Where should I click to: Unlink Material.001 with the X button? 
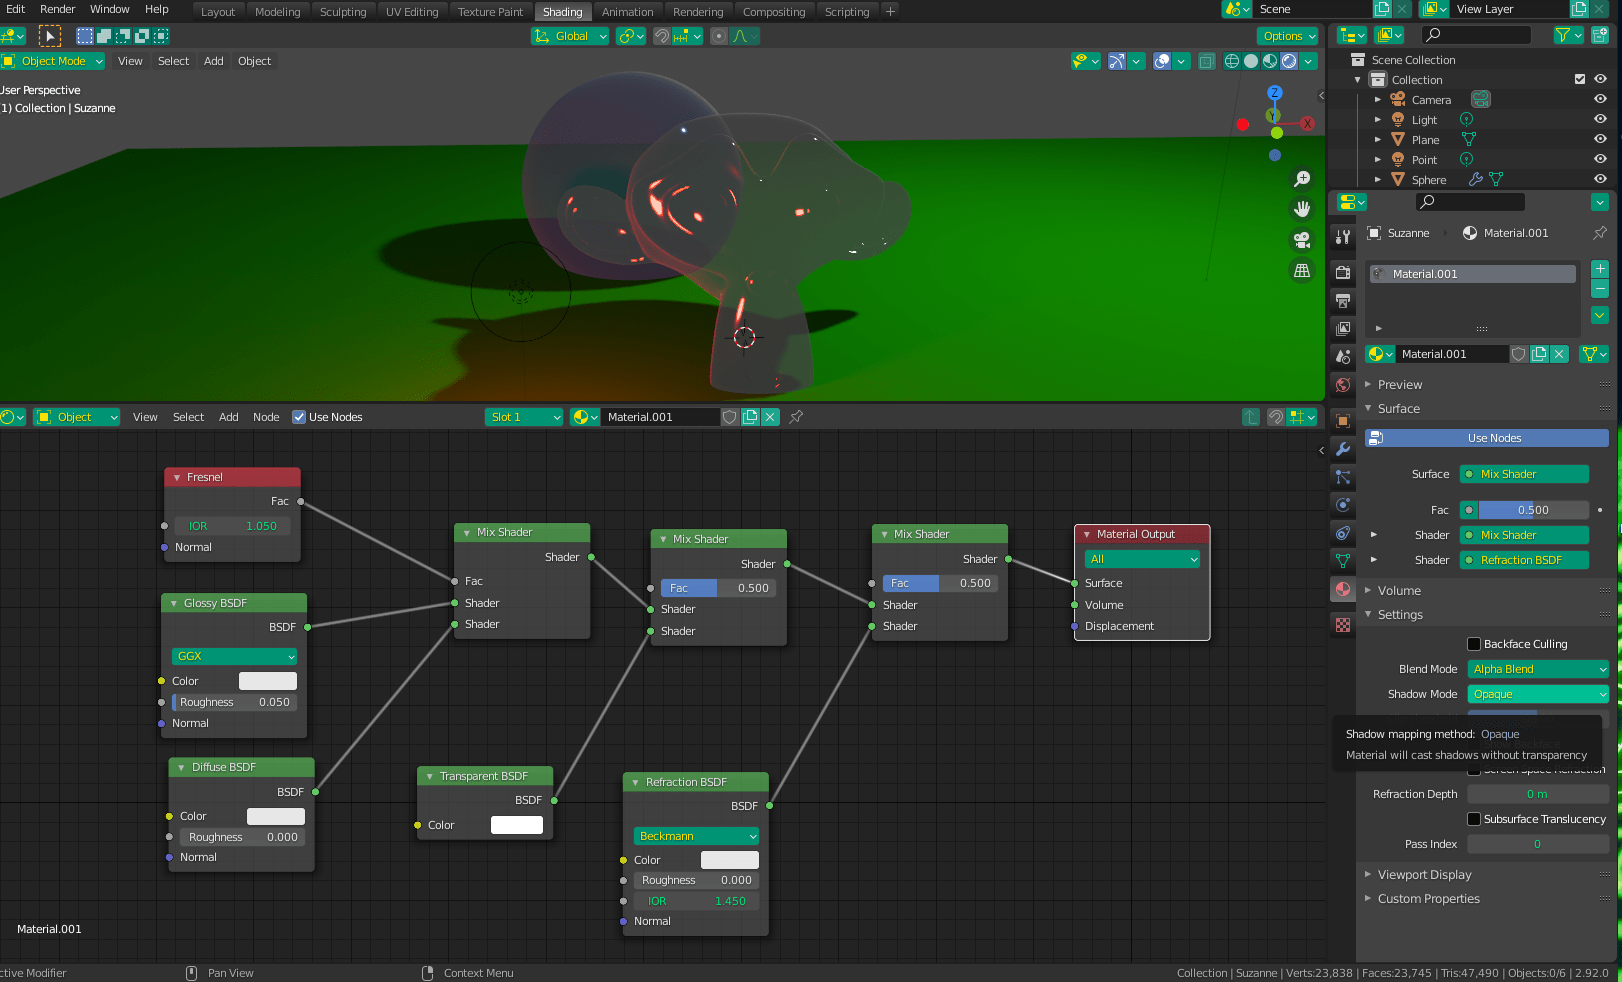click(x=1559, y=354)
